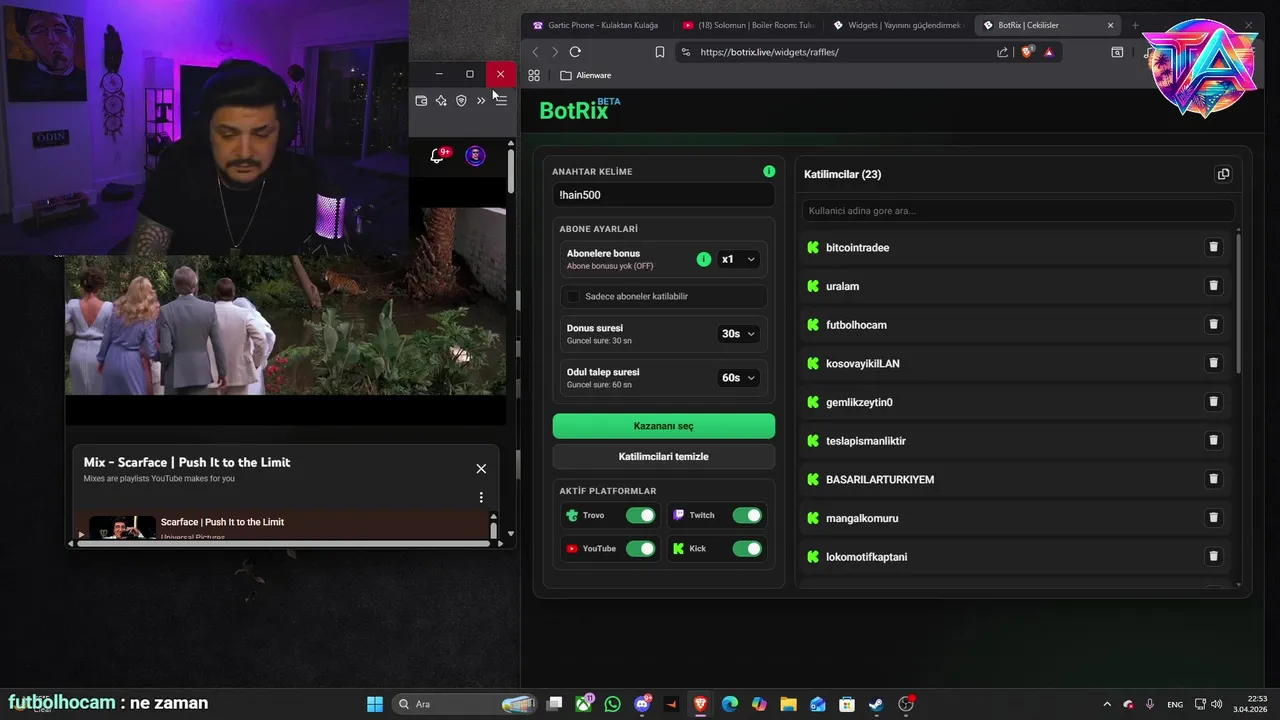Click the YouTube window vertical scrollbar
1280x720 pixels.
point(511,170)
